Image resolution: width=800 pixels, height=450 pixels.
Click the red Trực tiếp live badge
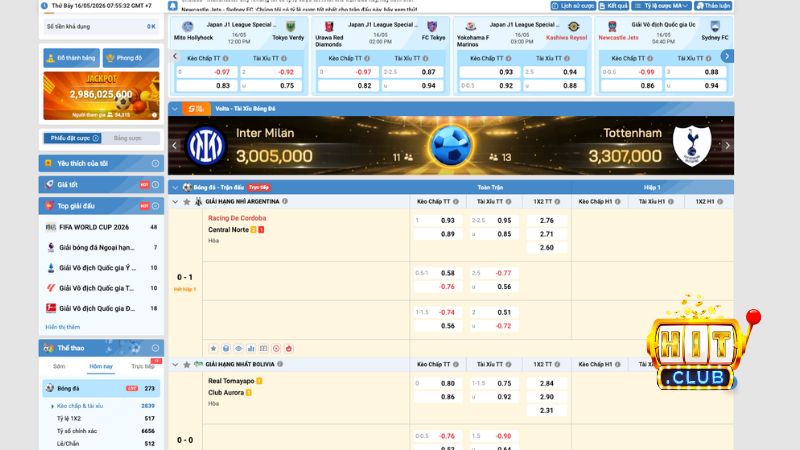pyautogui.click(x=259, y=187)
